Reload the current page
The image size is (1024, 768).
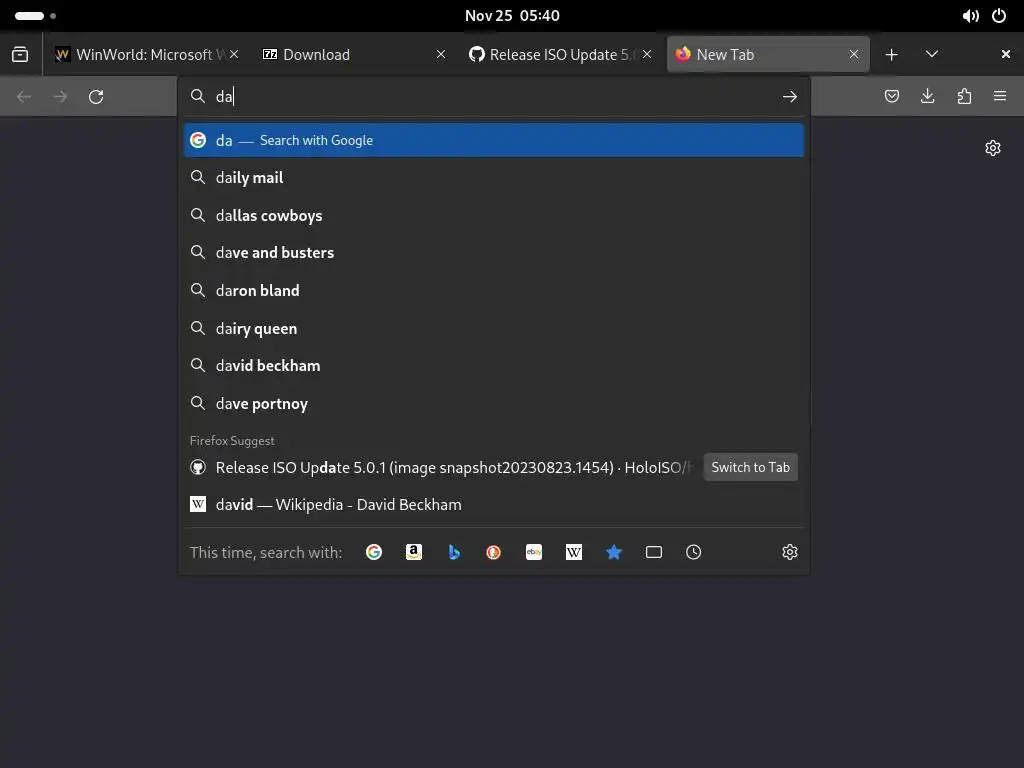96,97
